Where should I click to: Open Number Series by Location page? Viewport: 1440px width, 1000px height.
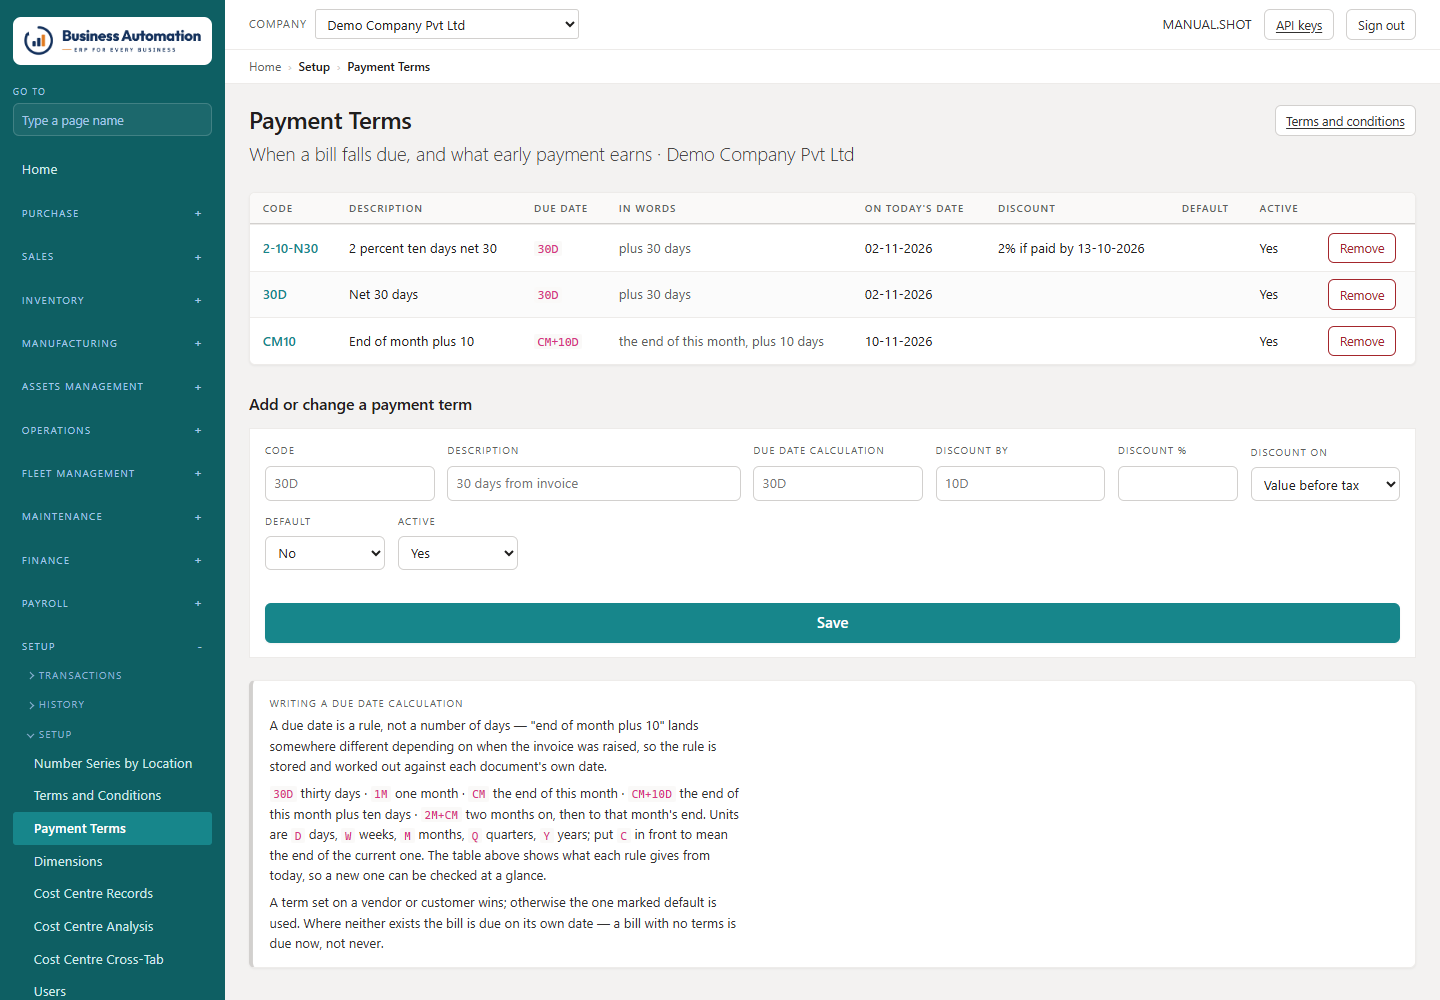(x=113, y=763)
